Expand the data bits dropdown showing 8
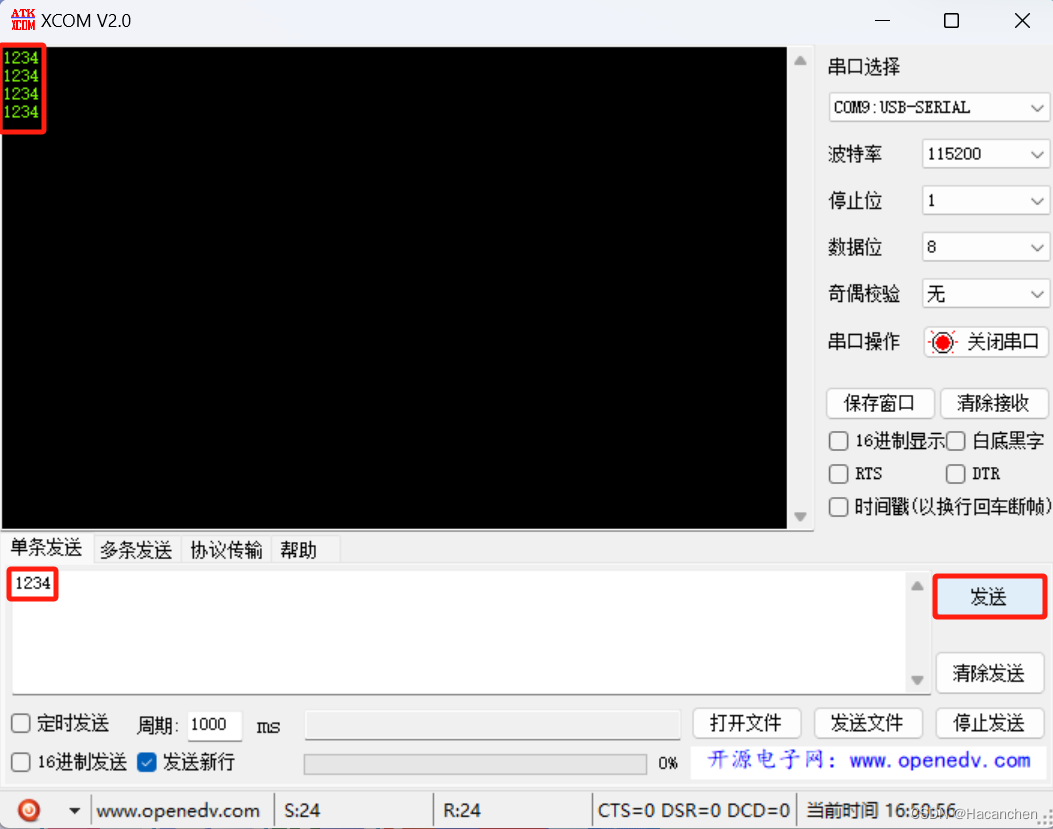The height and width of the screenshot is (829, 1053). click(985, 247)
